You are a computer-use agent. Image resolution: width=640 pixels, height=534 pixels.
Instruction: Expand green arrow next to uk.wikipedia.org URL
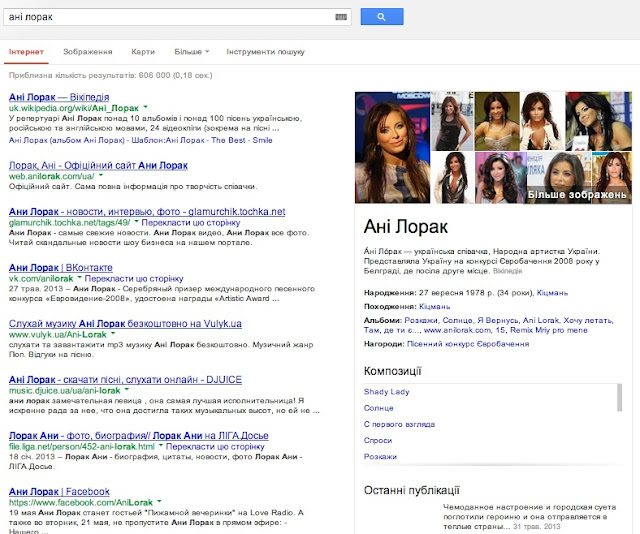(145, 107)
